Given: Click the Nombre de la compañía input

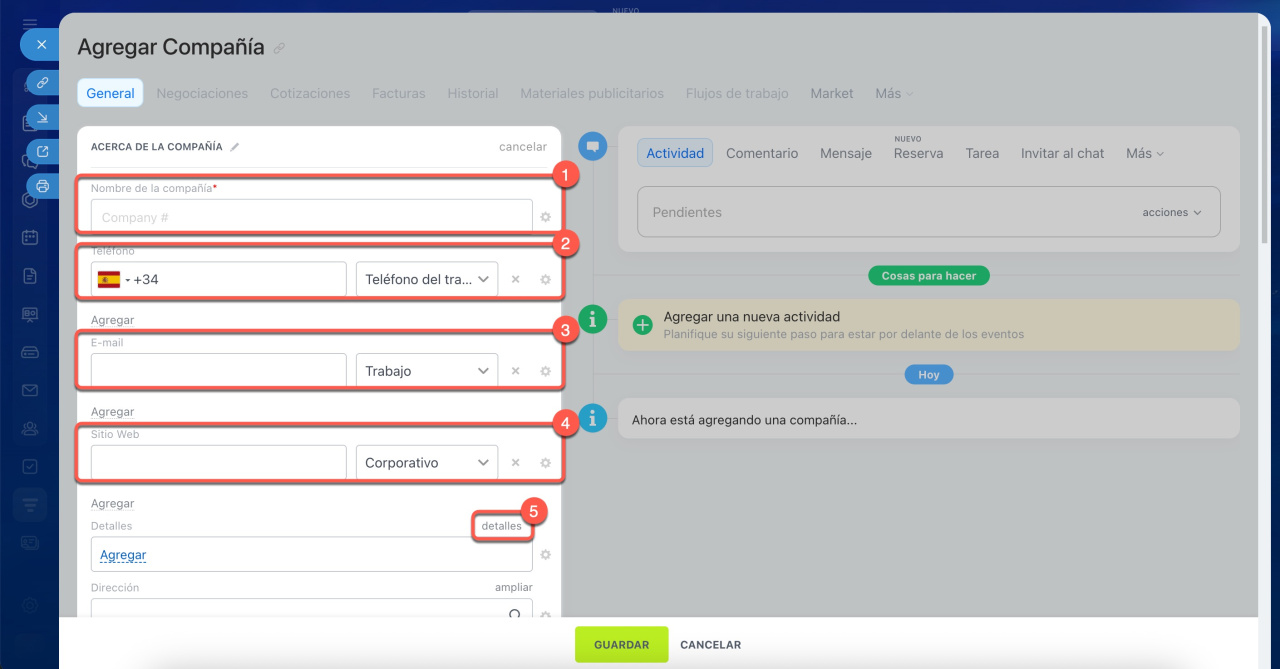Looking at the screenshot, I should pyautogui.click(x=311, y=217).
